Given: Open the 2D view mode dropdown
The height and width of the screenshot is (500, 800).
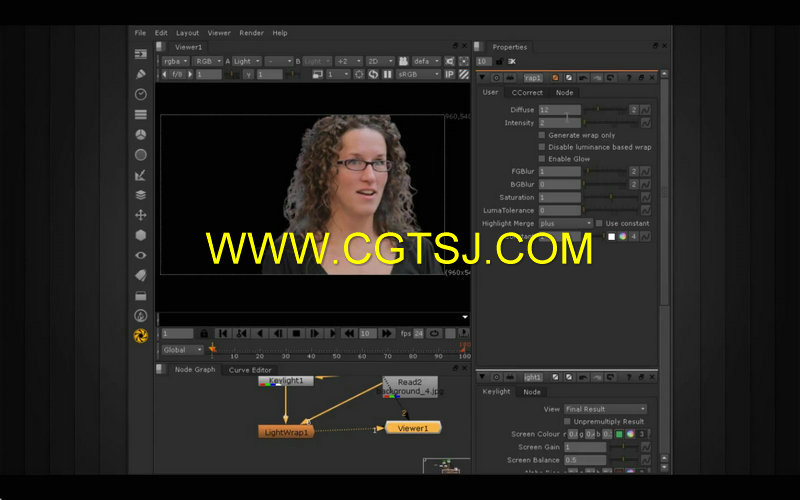Looking at the screenshot, I should coord(381,61).
